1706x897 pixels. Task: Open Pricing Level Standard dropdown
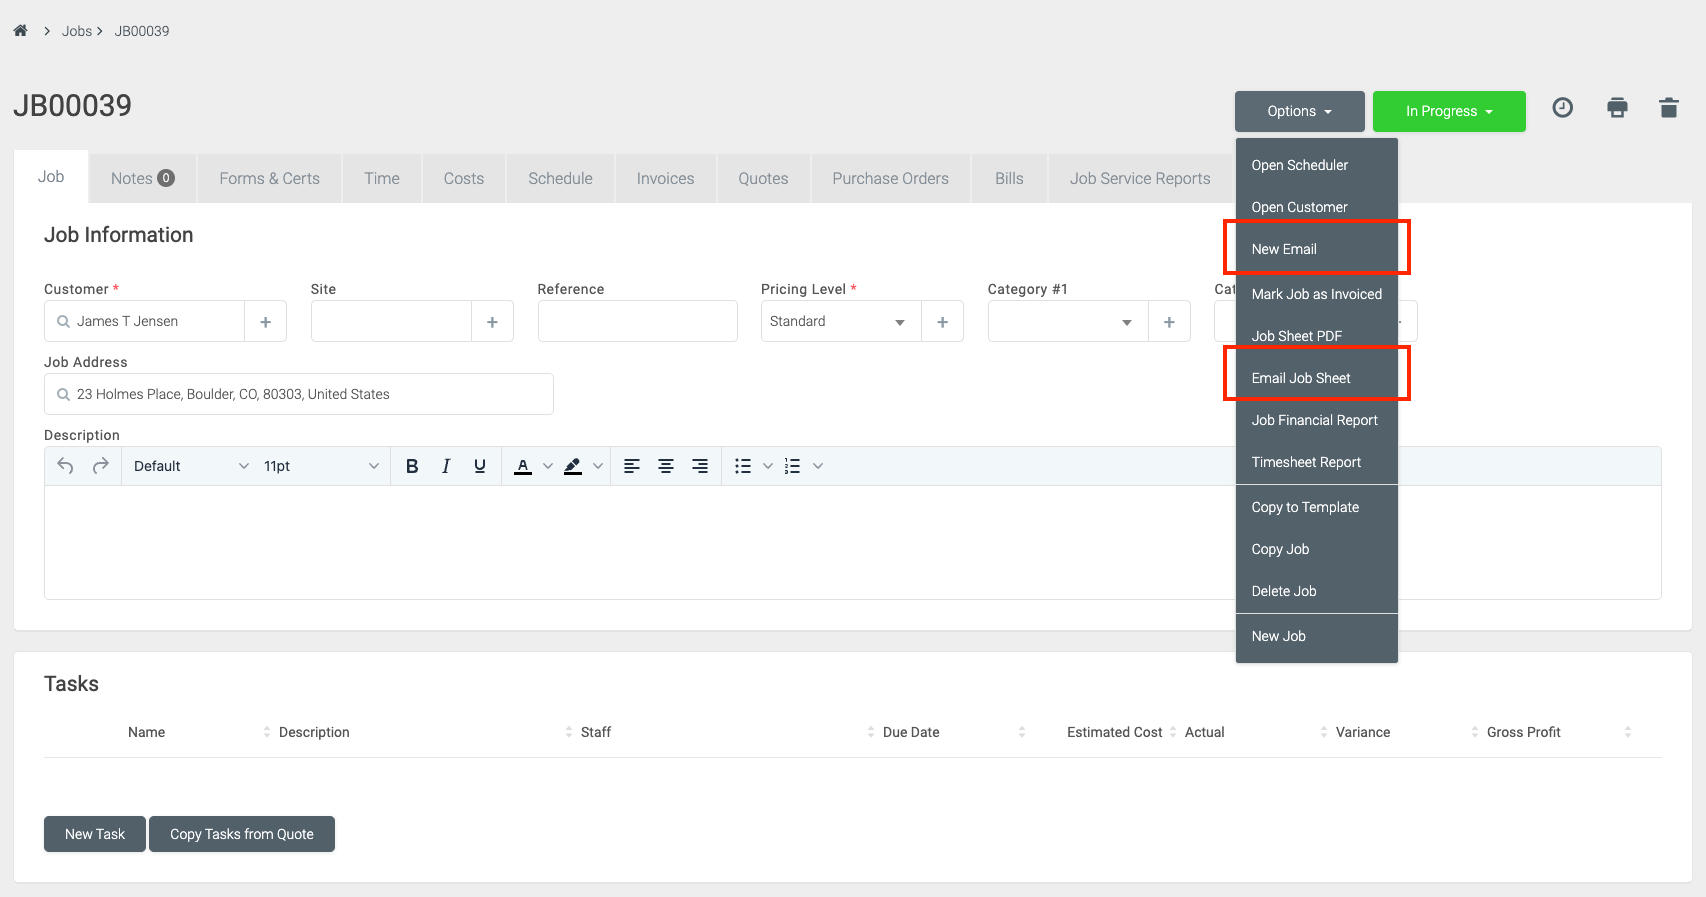(841, 322)
